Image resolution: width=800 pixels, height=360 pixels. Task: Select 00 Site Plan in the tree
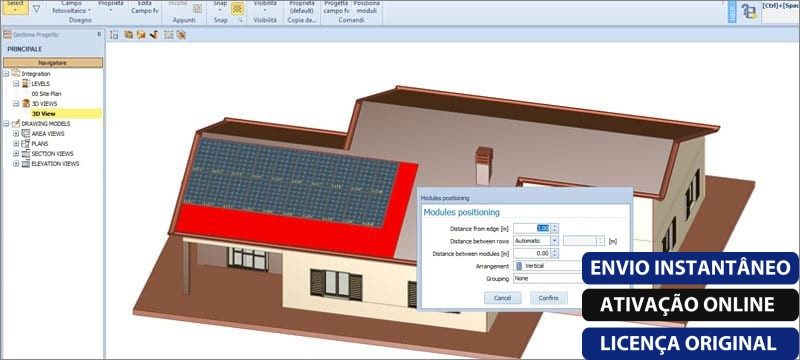tap(46, 94)
